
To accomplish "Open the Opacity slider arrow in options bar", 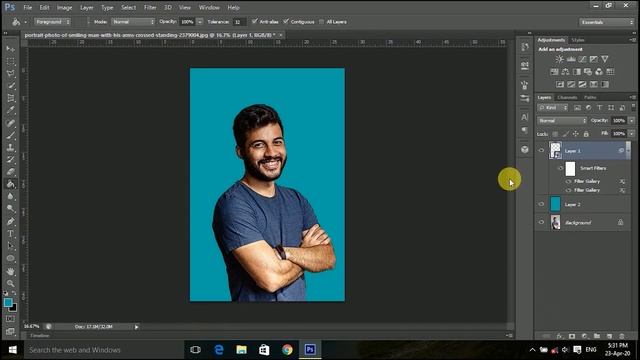I will click(x=200, y=22).
